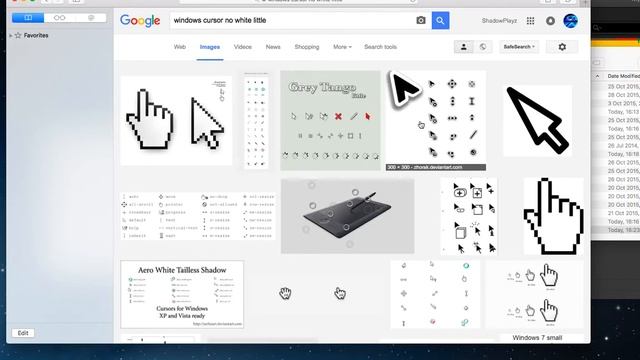Select the Images tab
This screenshot has height=360, width=640.
click(210, 47)
